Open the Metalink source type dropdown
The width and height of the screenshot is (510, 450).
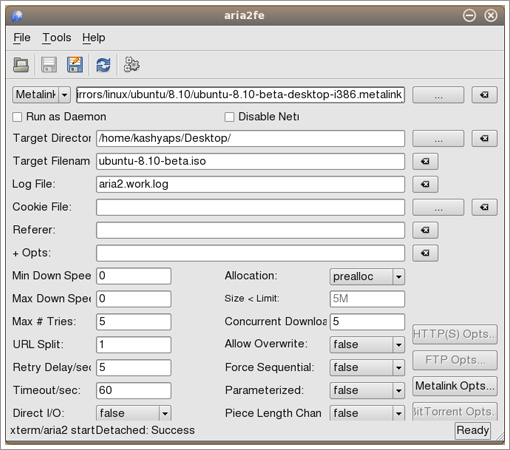pos(41,95)
